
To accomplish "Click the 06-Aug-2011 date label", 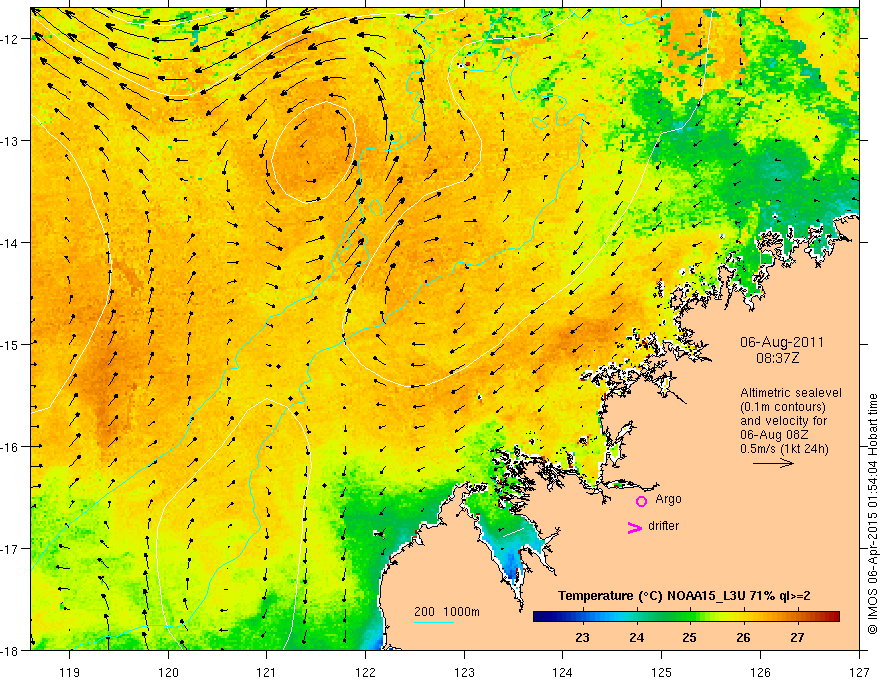I will coord(782,342).
